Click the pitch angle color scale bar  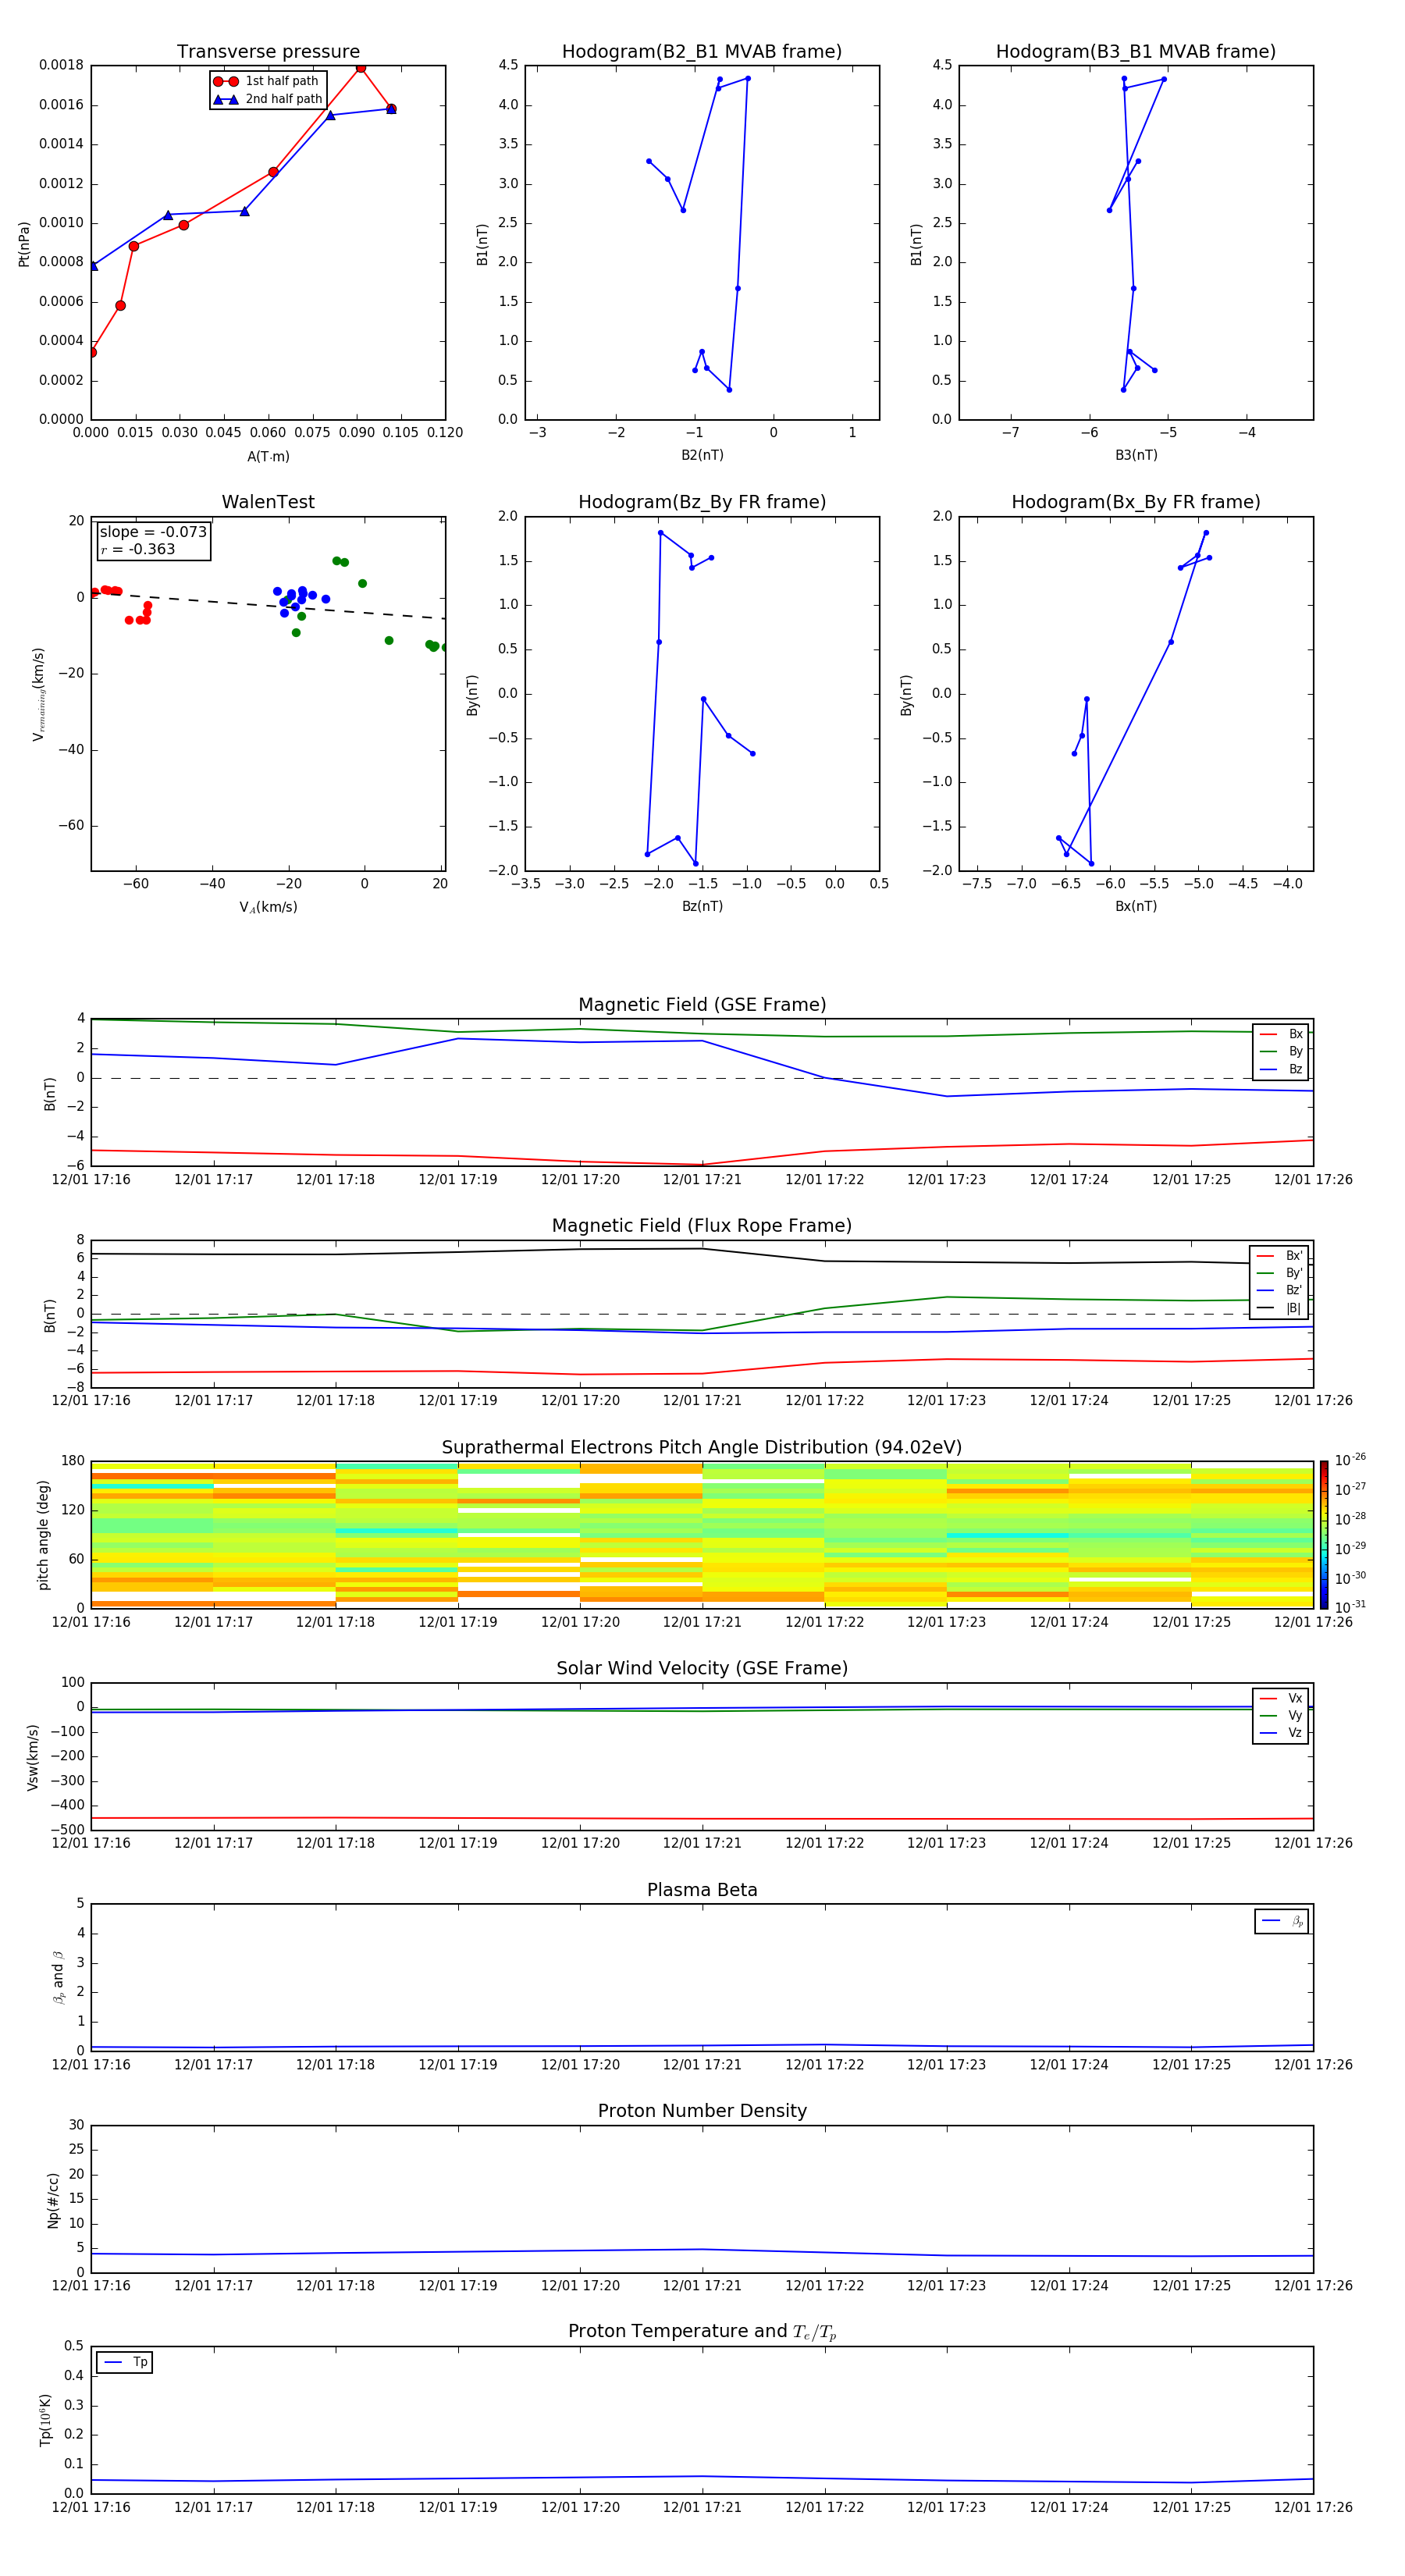pos(1323,1535)
